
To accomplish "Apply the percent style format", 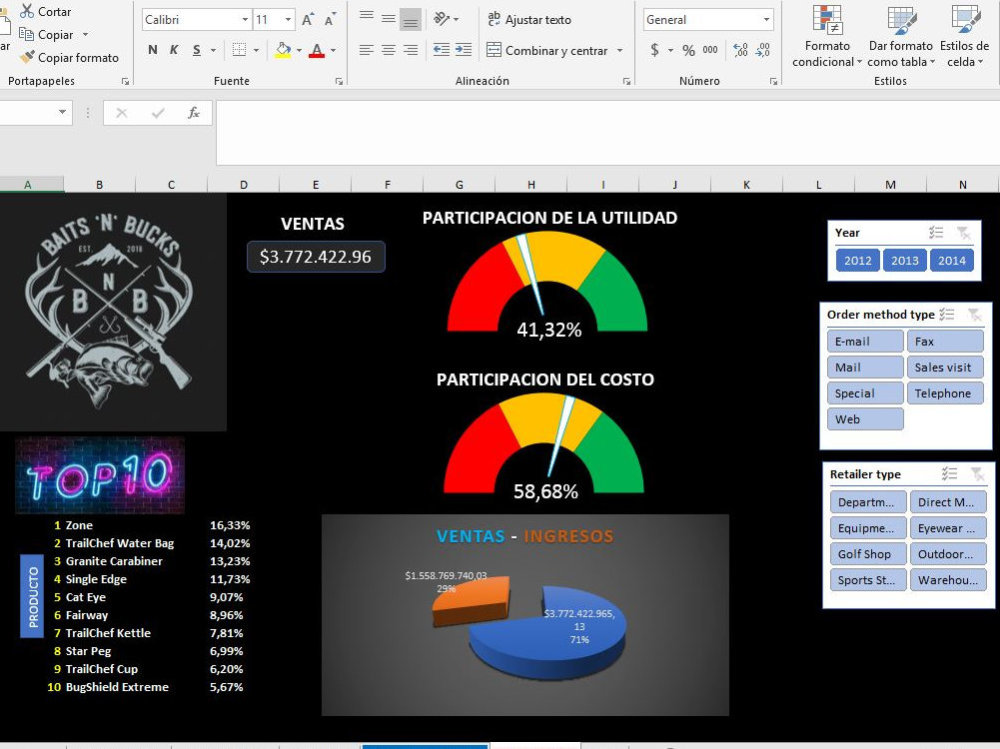I will coord(689,50).
